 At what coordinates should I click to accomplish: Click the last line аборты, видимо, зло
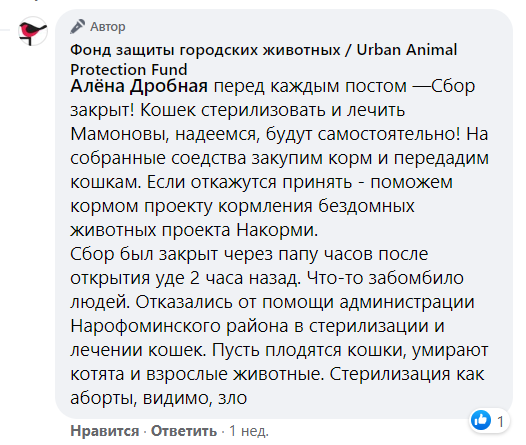[x=158, y=398]
